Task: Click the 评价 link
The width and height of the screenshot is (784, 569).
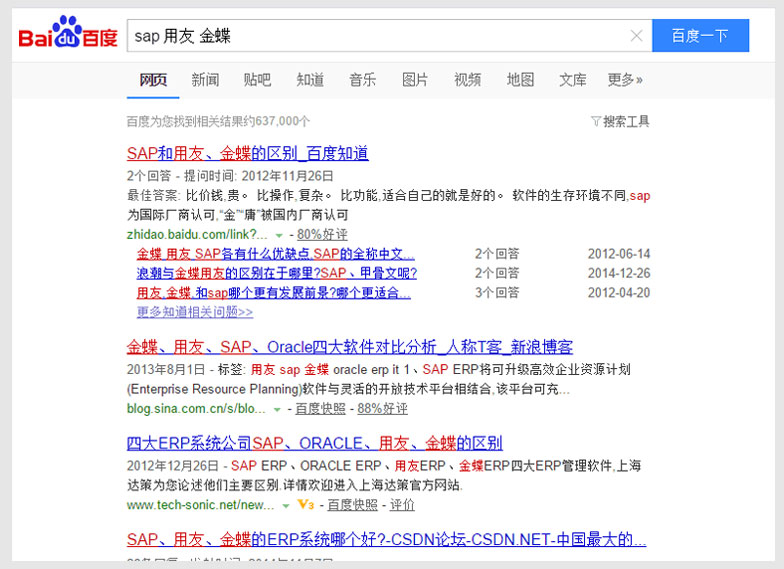Action: [402, 505]
